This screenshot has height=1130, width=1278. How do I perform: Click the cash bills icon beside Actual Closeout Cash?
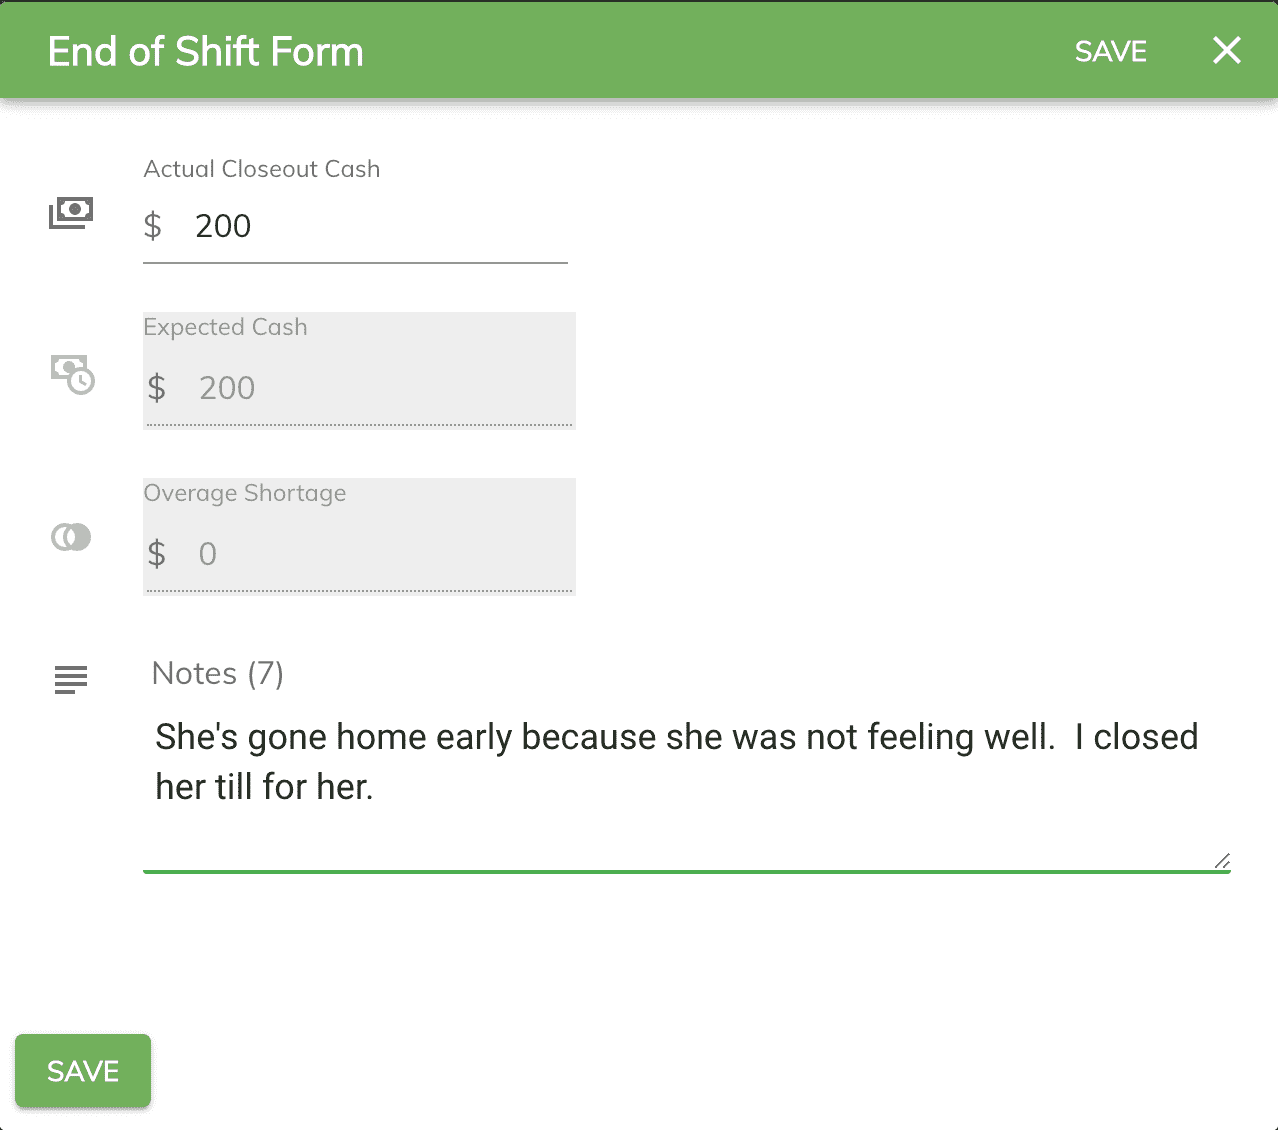[x=71, y=212]
